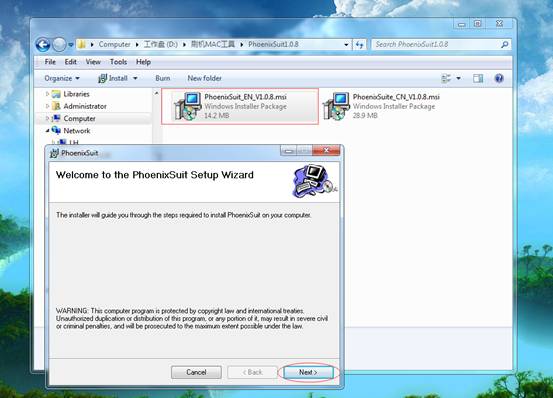Image resolution: width=553 pixels, height=398 pixels.
Task: Open Explorer help icon
Action: click(x=499, y=78)
